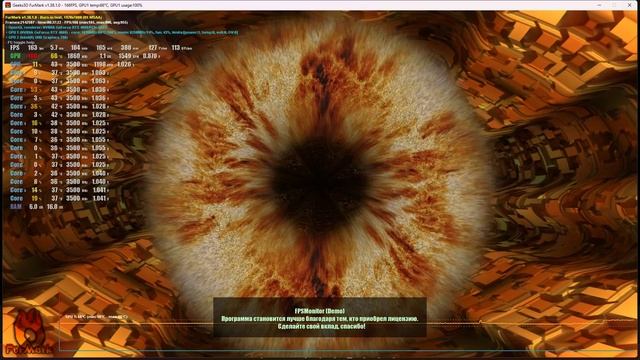
Task: Click the GPU voltage value 0.870
Action: tap(150, 56)
